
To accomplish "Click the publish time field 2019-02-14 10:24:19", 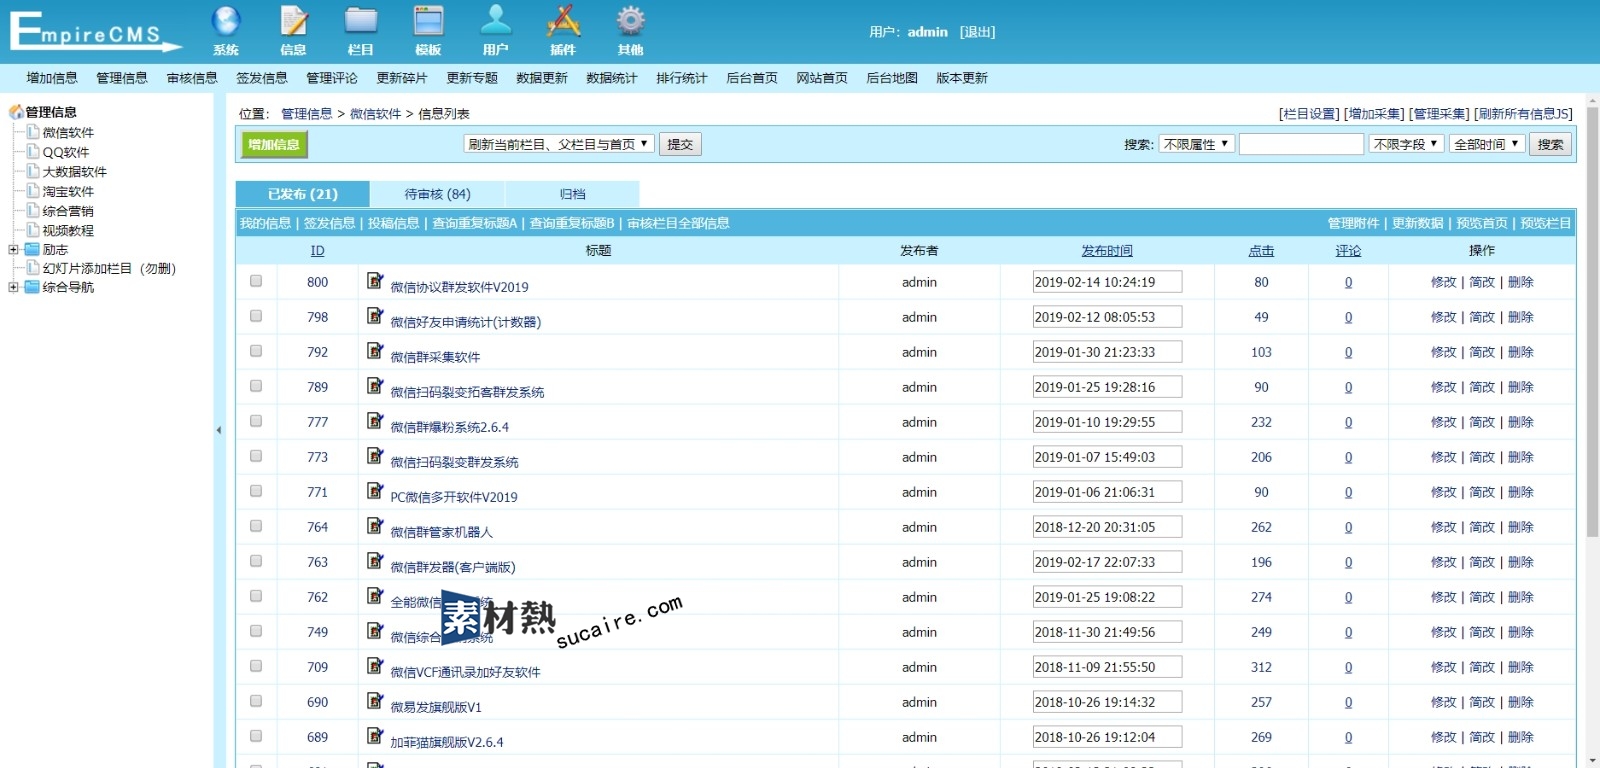I will (1107, 282).
